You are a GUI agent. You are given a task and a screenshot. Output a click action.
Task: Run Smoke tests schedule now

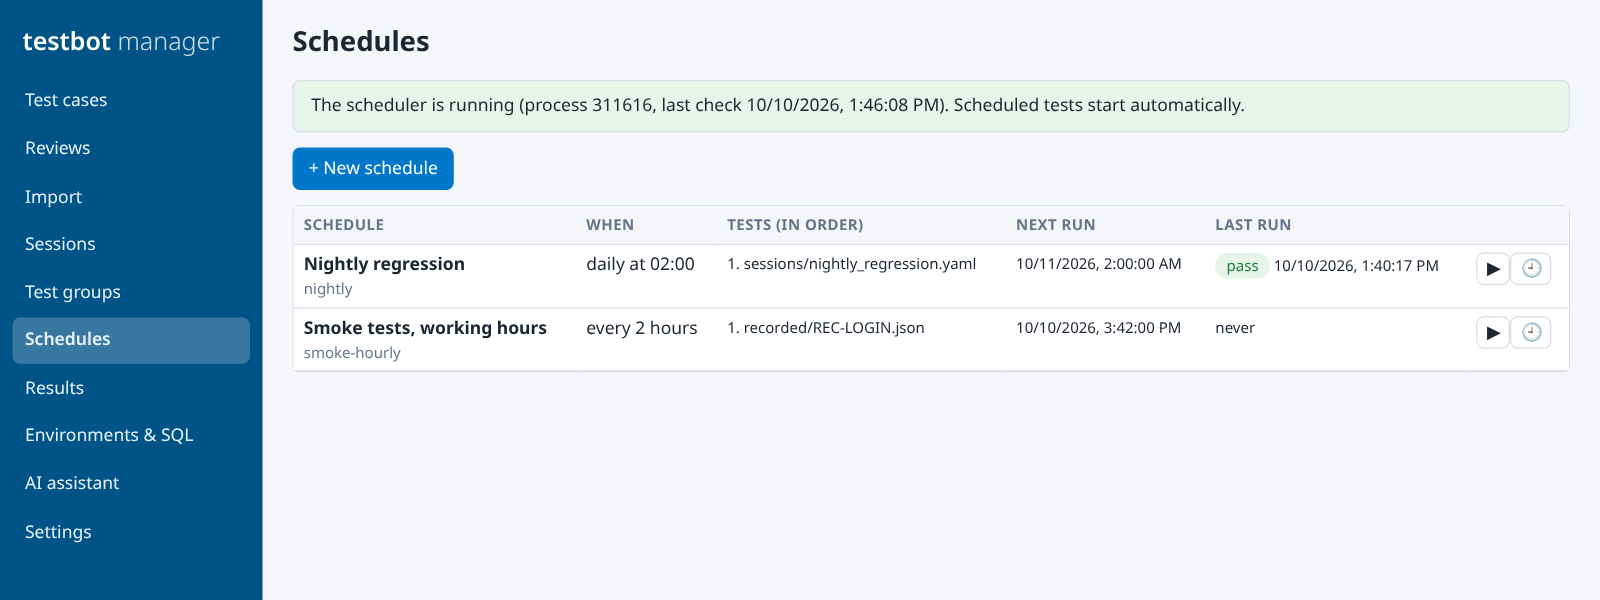click(x=1493, y=332)
